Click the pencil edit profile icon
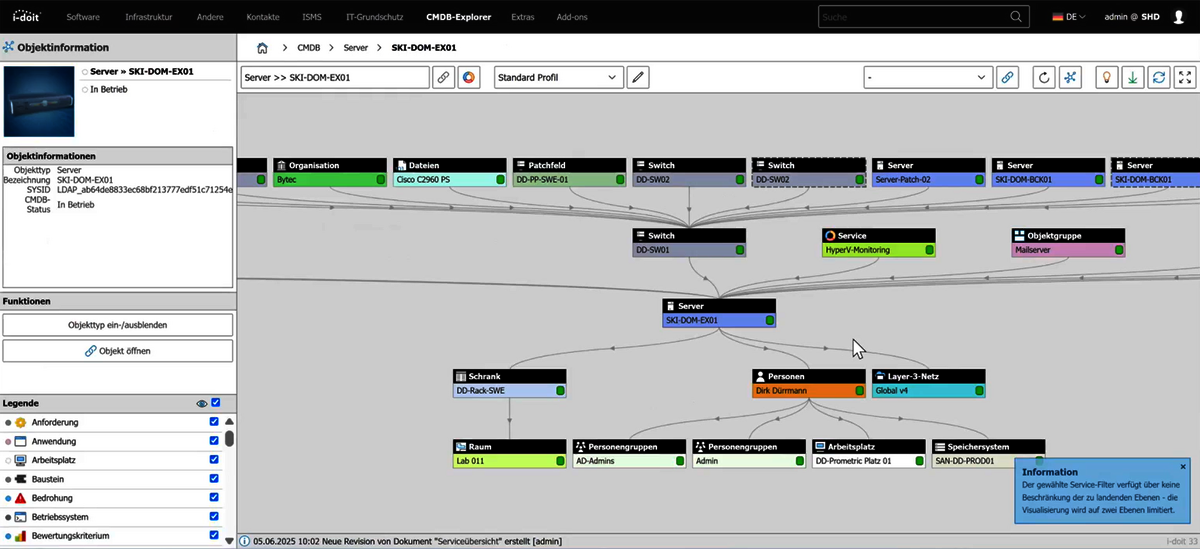The width and height of the screenshot is (1200, 549). click(638, 77)
